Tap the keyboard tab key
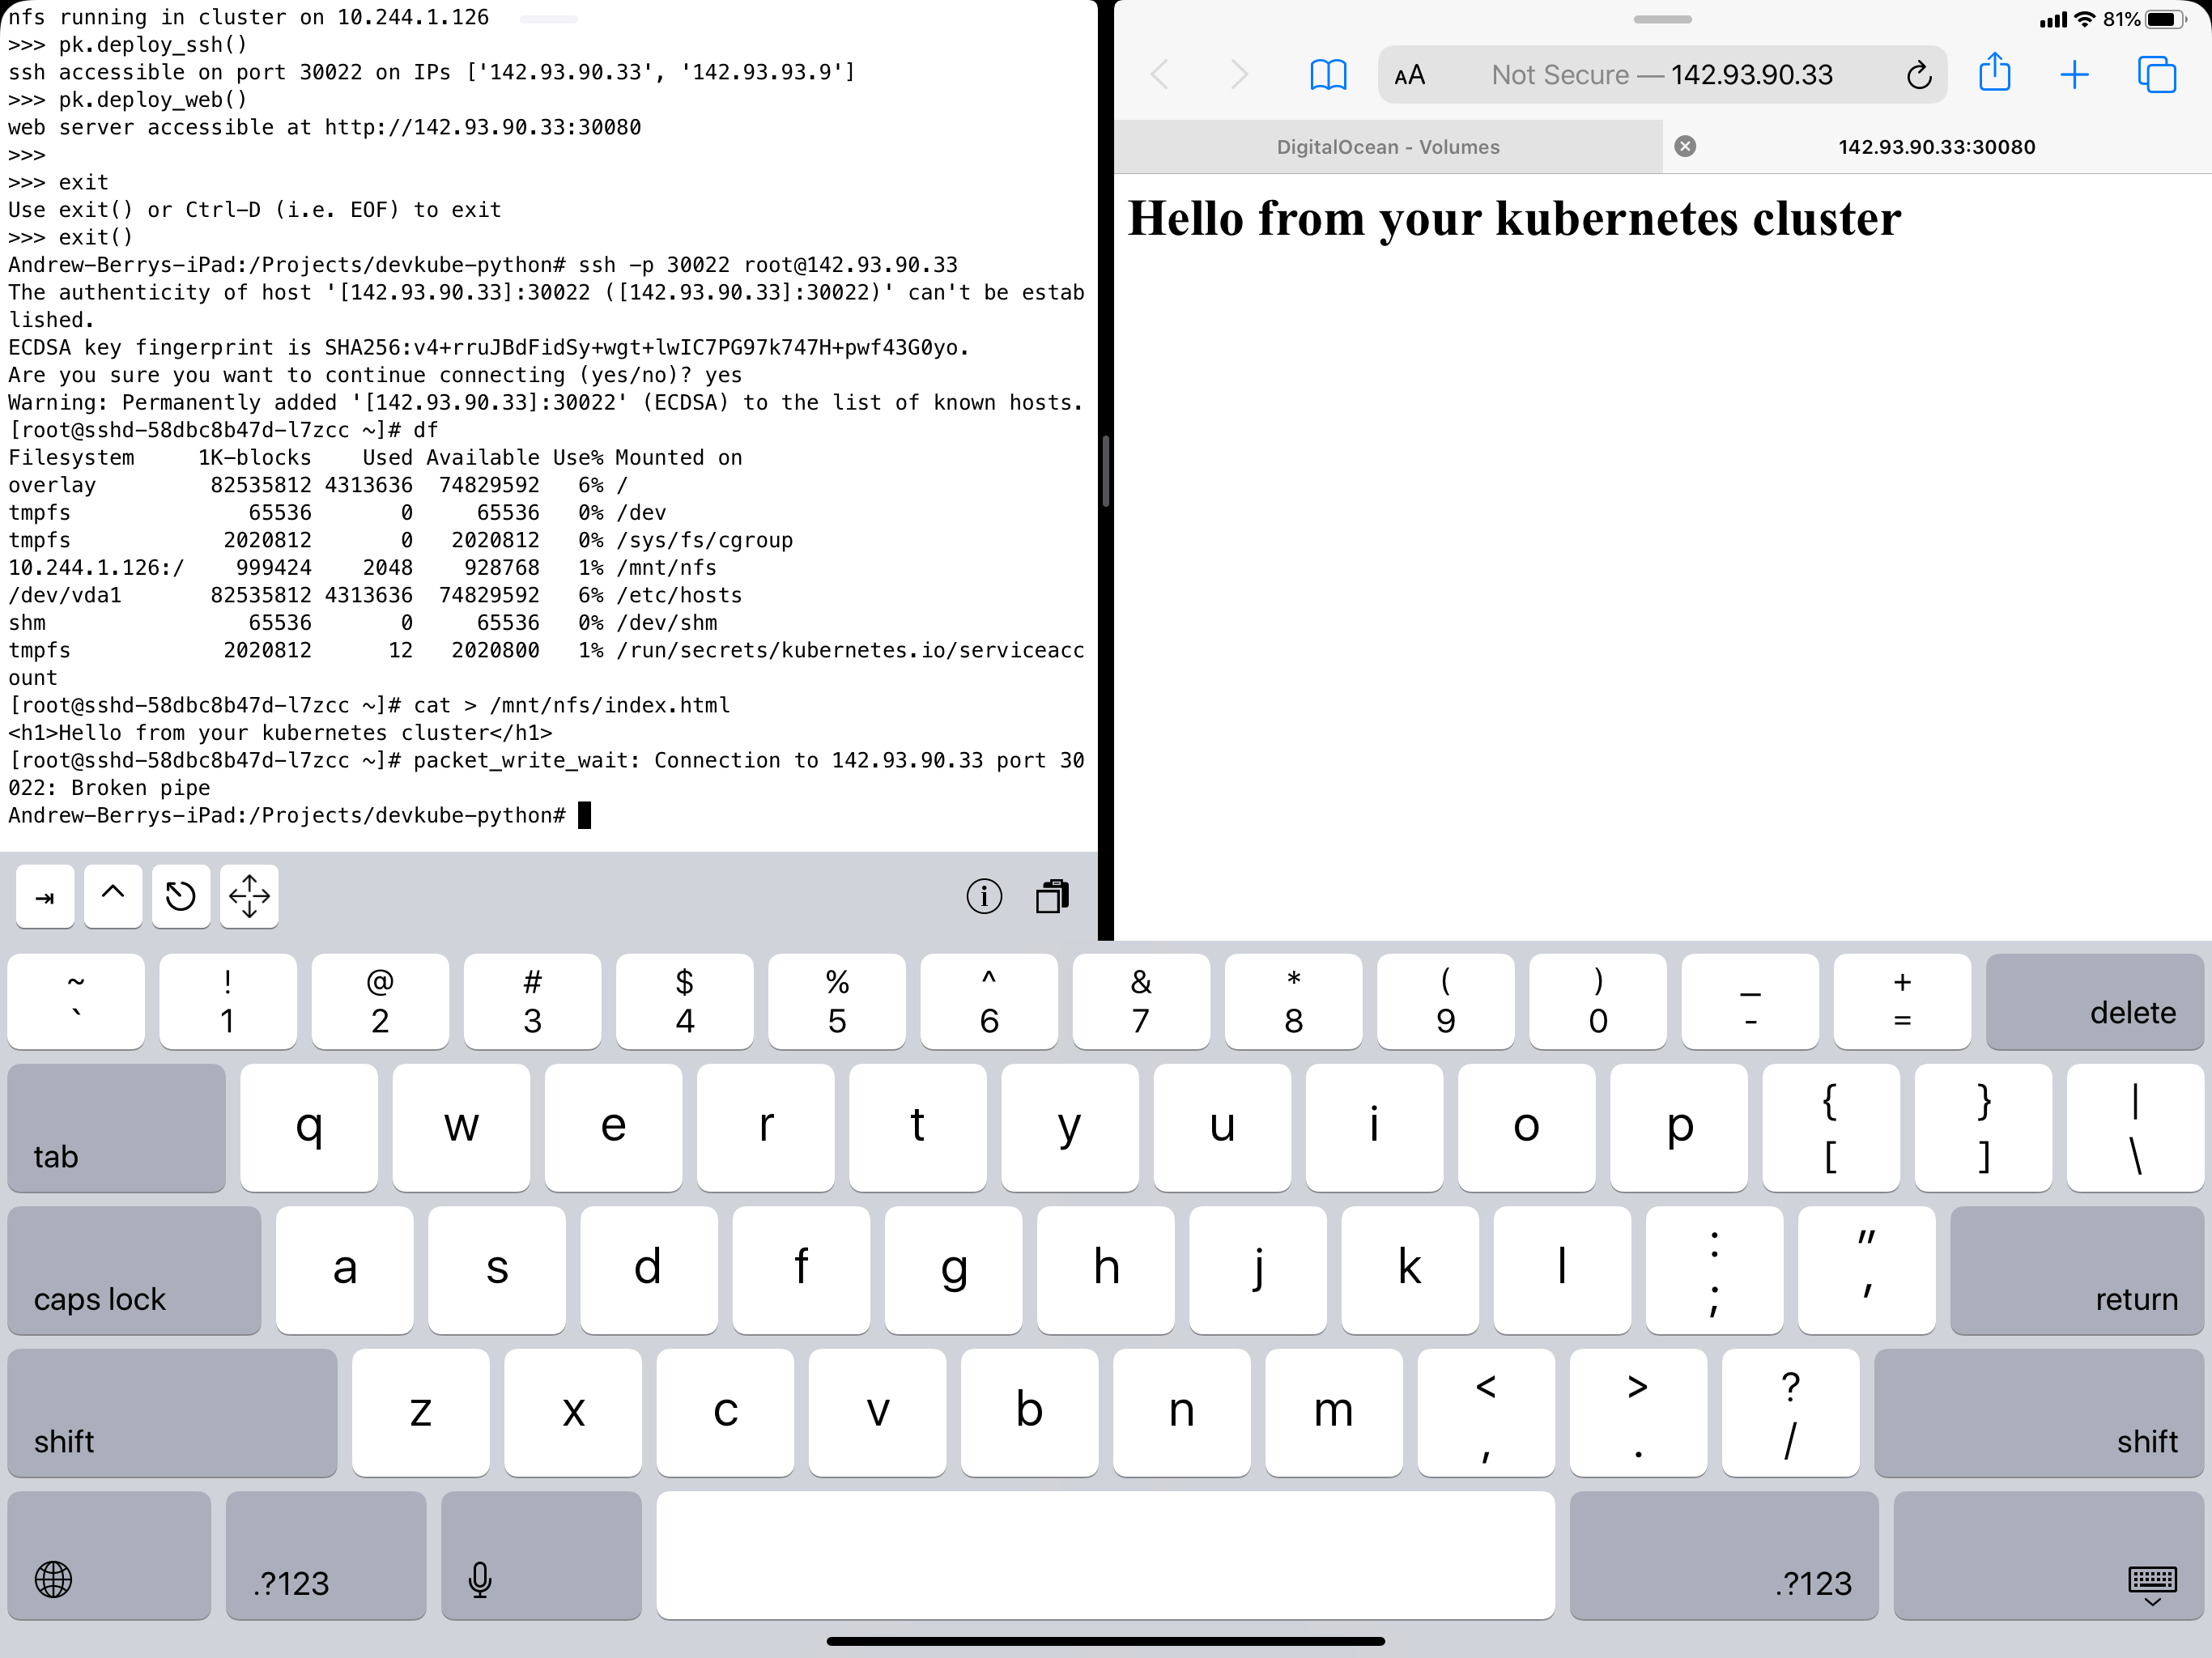Image resolution: width=2212 pixels, height=1658 pixels. [x=116, y=1127]
